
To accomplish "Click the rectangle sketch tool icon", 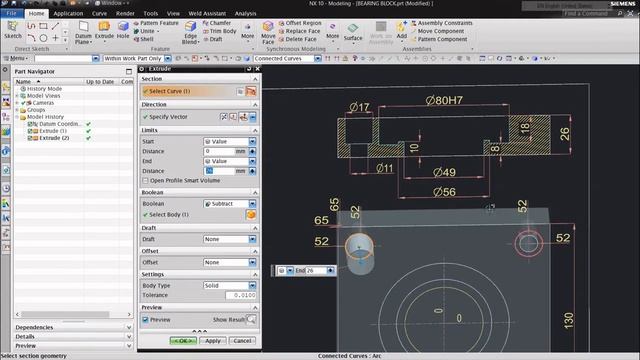I will coord(43,26).
